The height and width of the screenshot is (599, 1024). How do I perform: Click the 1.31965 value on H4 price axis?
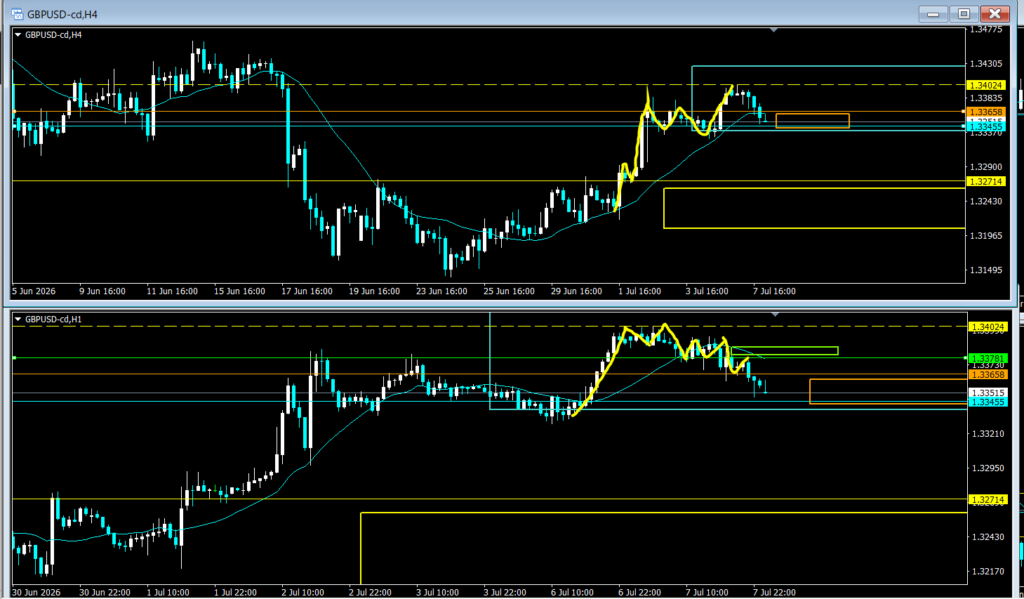point(986,236)
